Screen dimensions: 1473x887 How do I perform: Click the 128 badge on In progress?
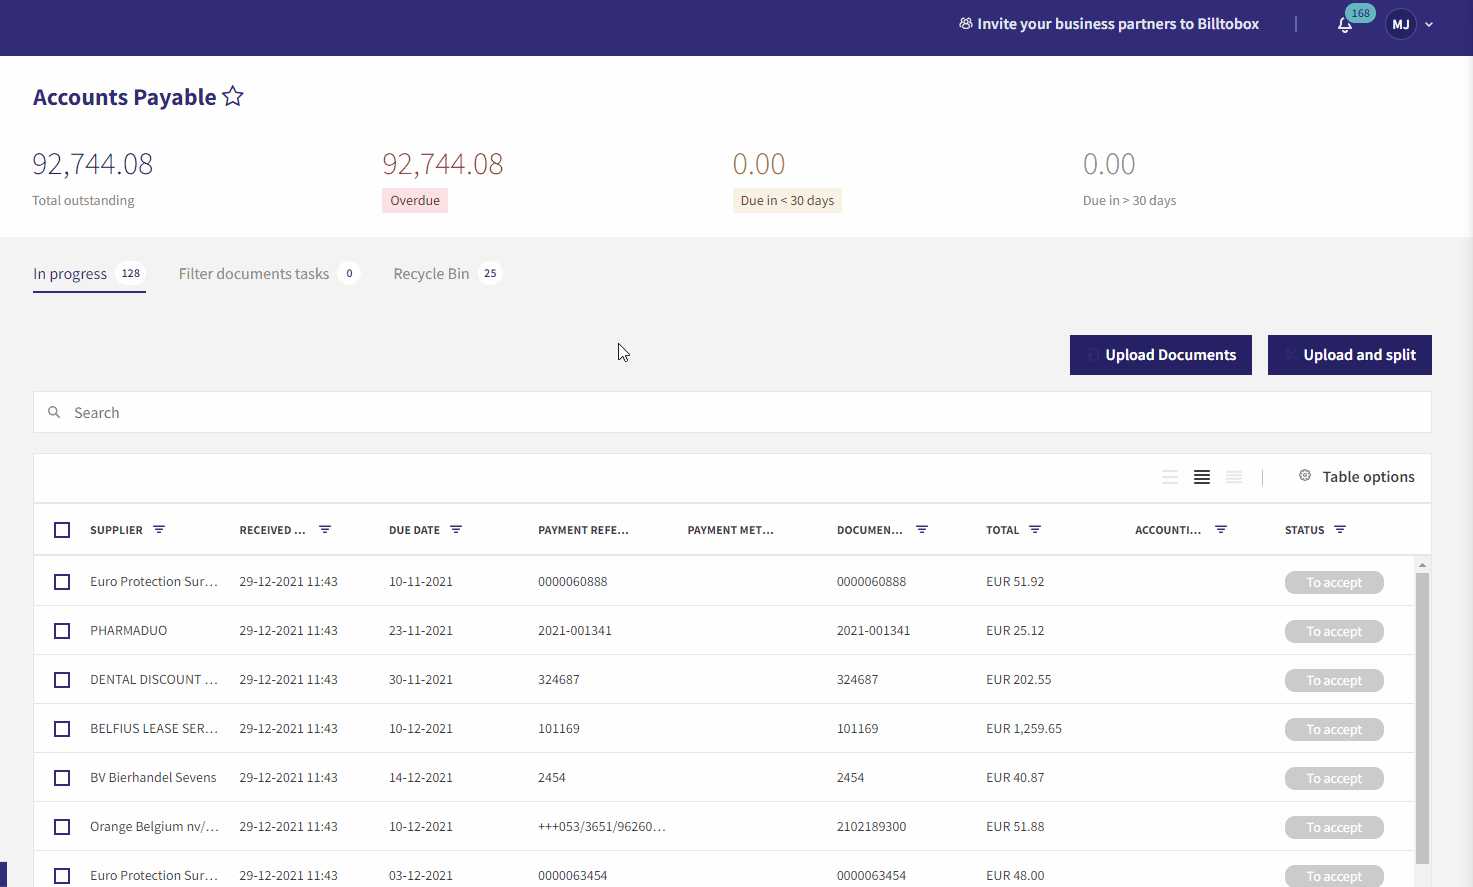click(x=131, y=273)
